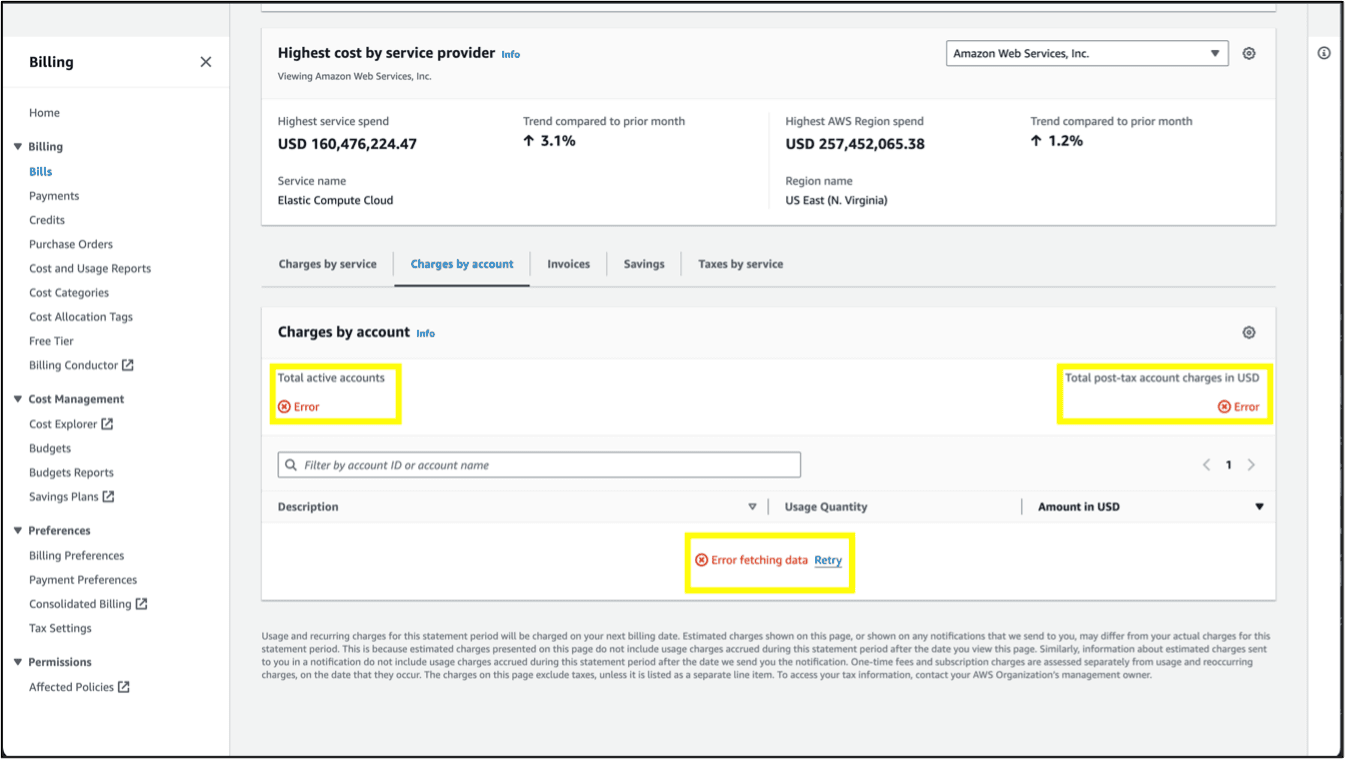Open Budgets Reports page
Viewport: 1347px width, 763px height.
pos(72,473)
